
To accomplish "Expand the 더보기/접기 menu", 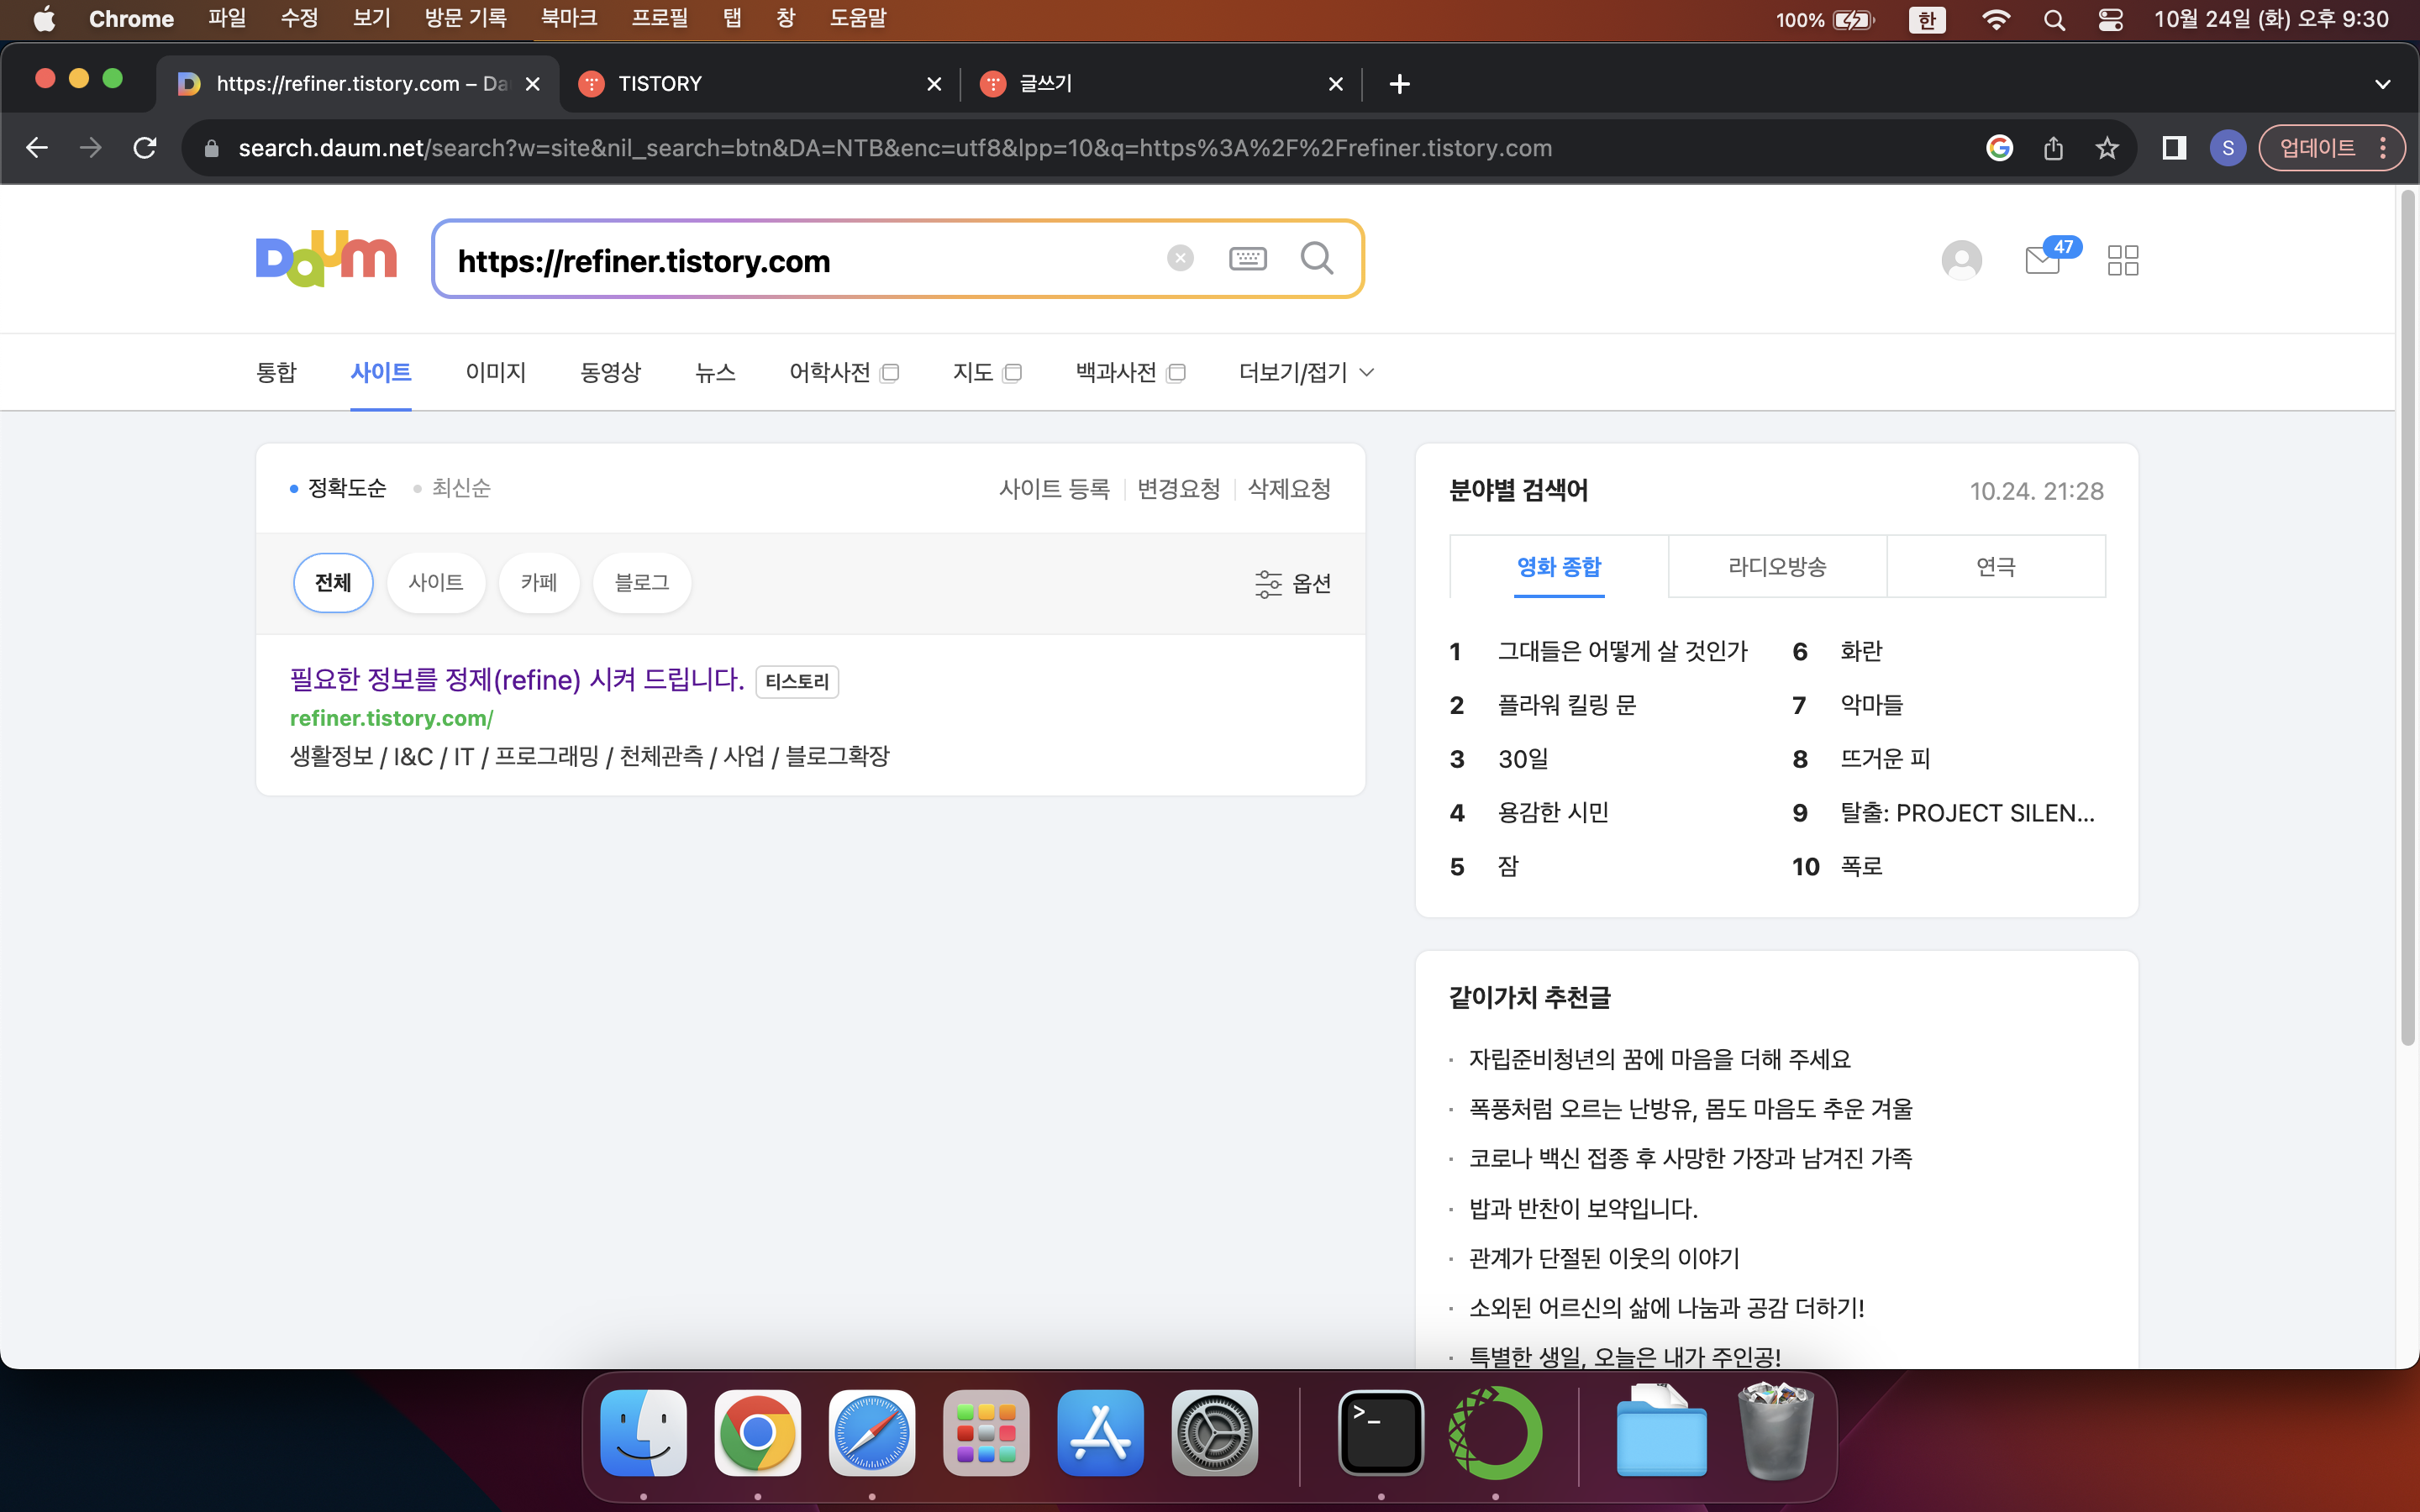I will 1305,372.
